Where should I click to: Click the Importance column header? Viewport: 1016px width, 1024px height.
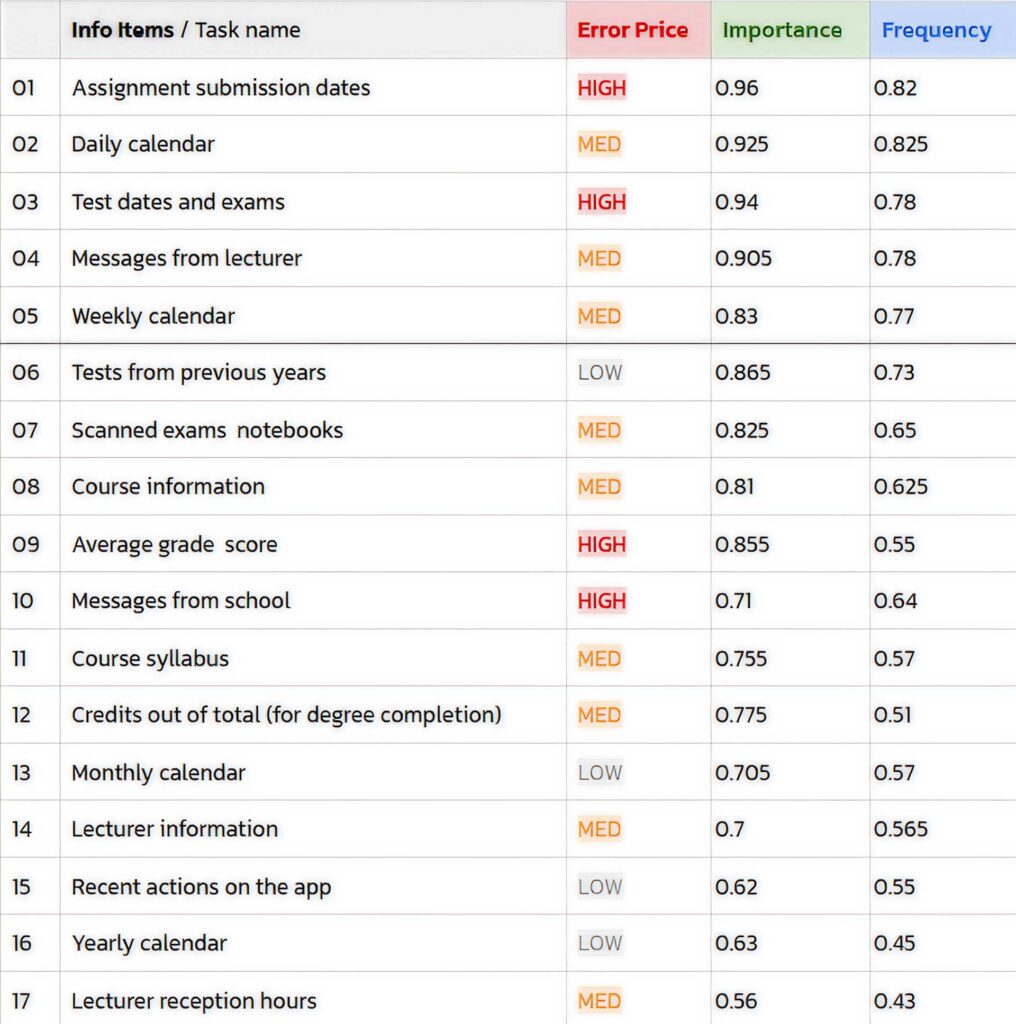click(x=782, y=30)
